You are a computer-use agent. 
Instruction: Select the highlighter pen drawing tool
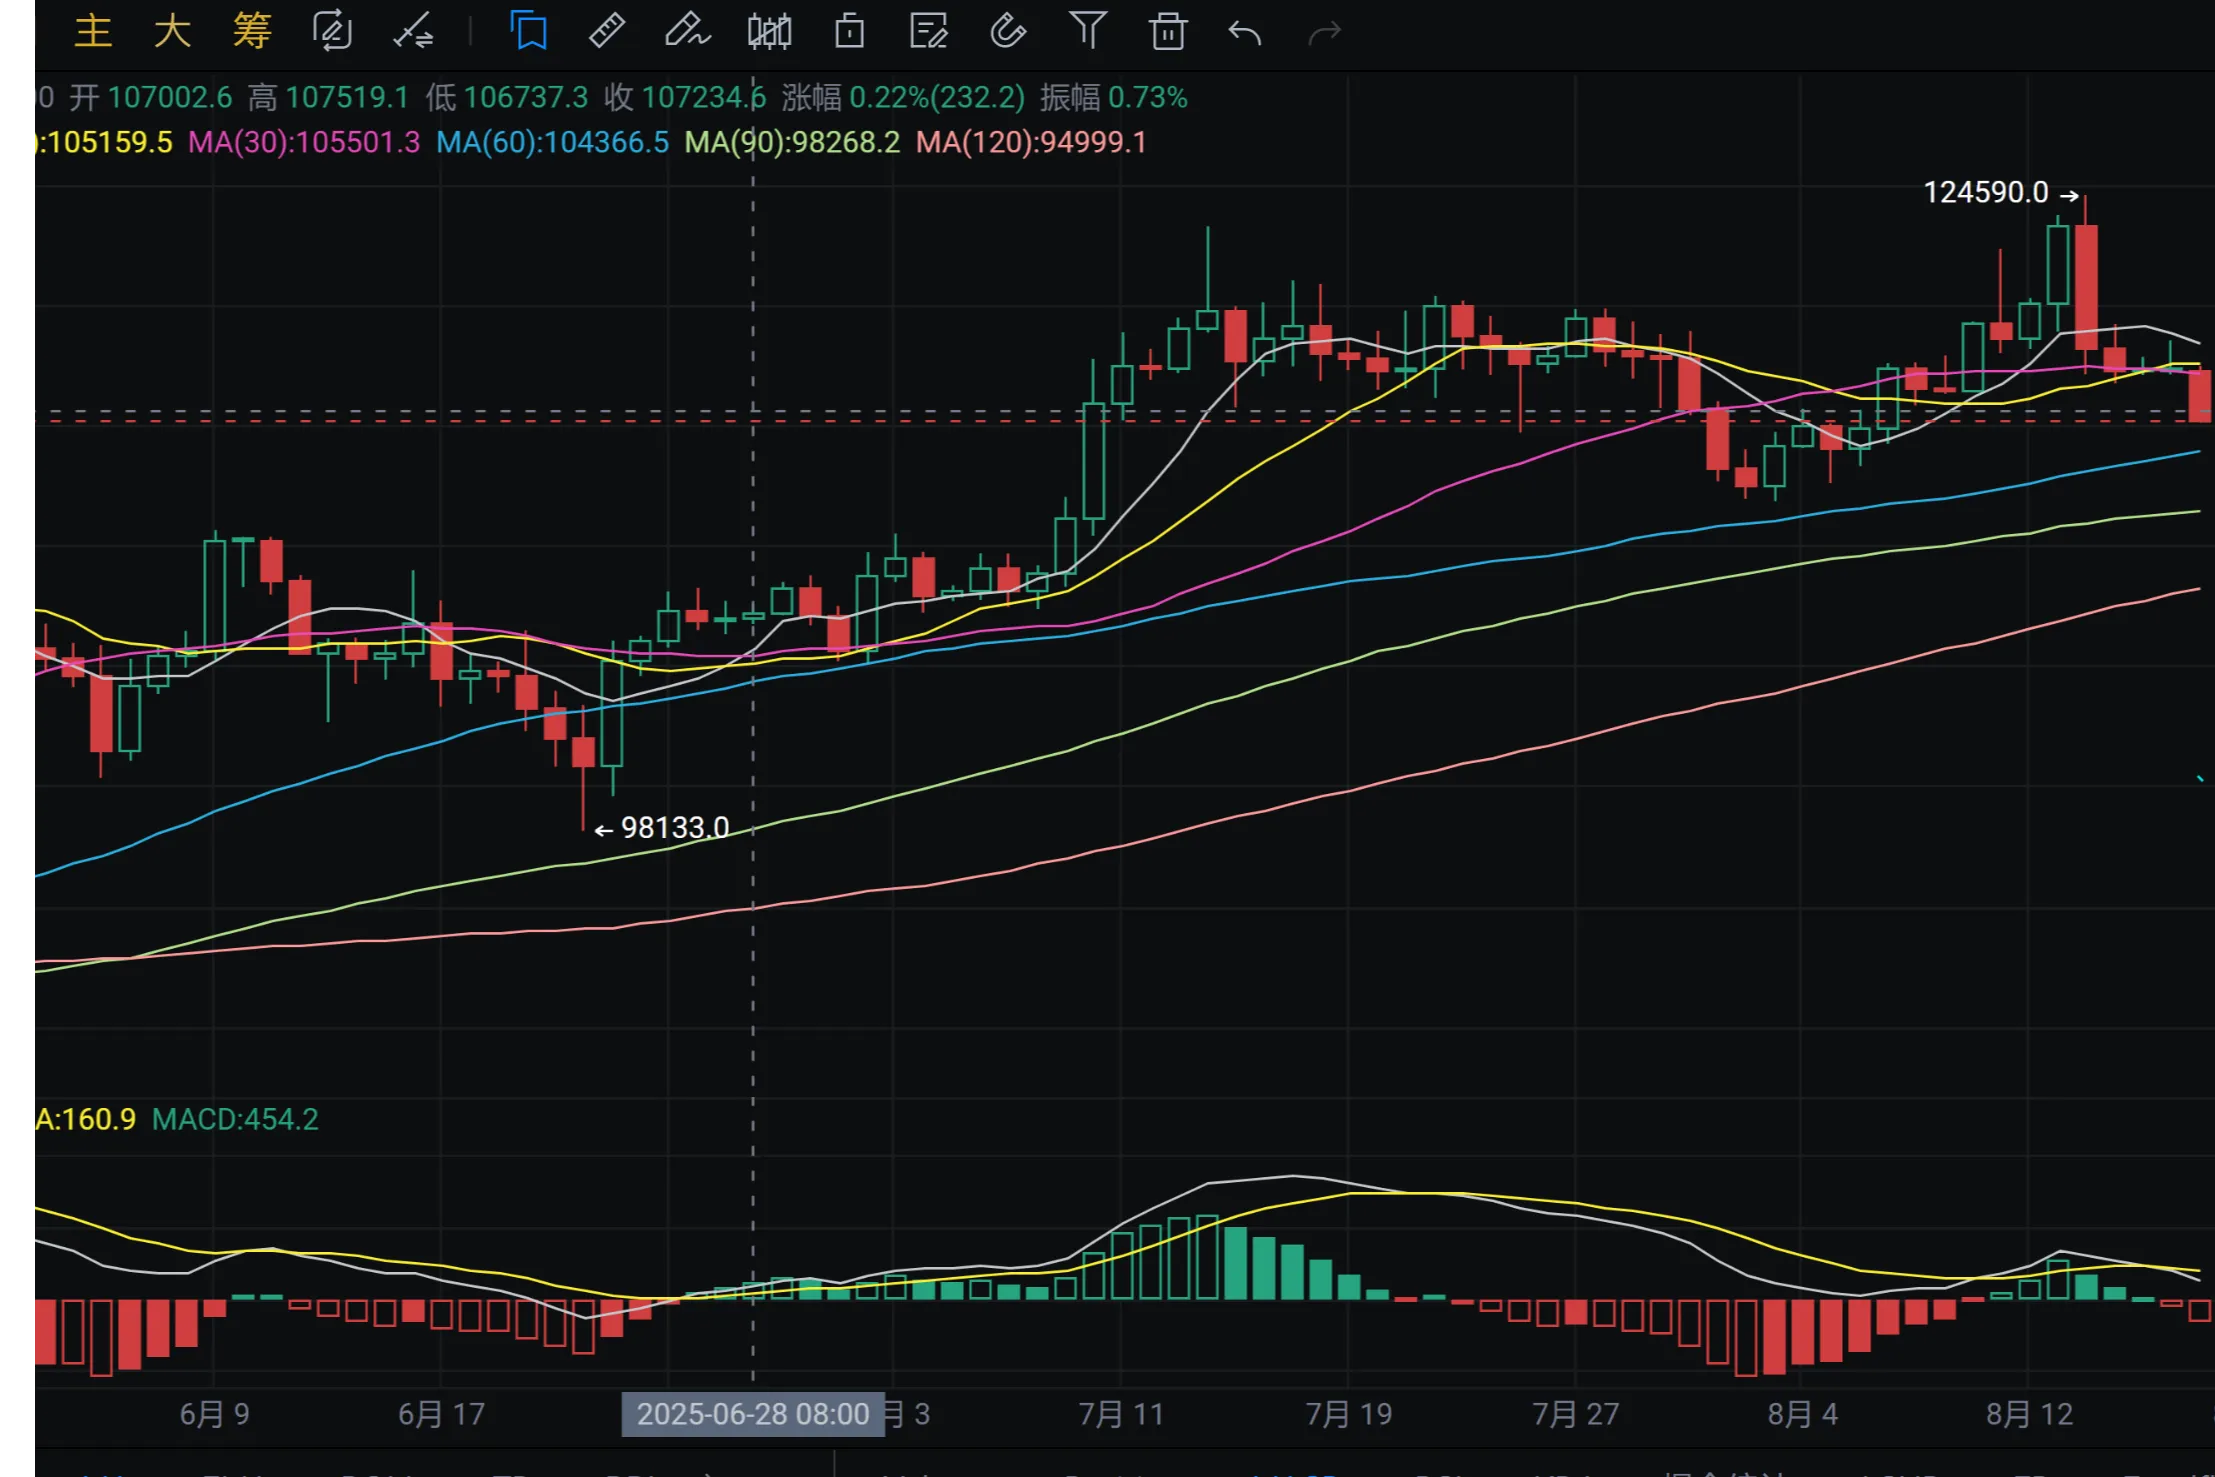pyautogui.click(x=687, y=31)
